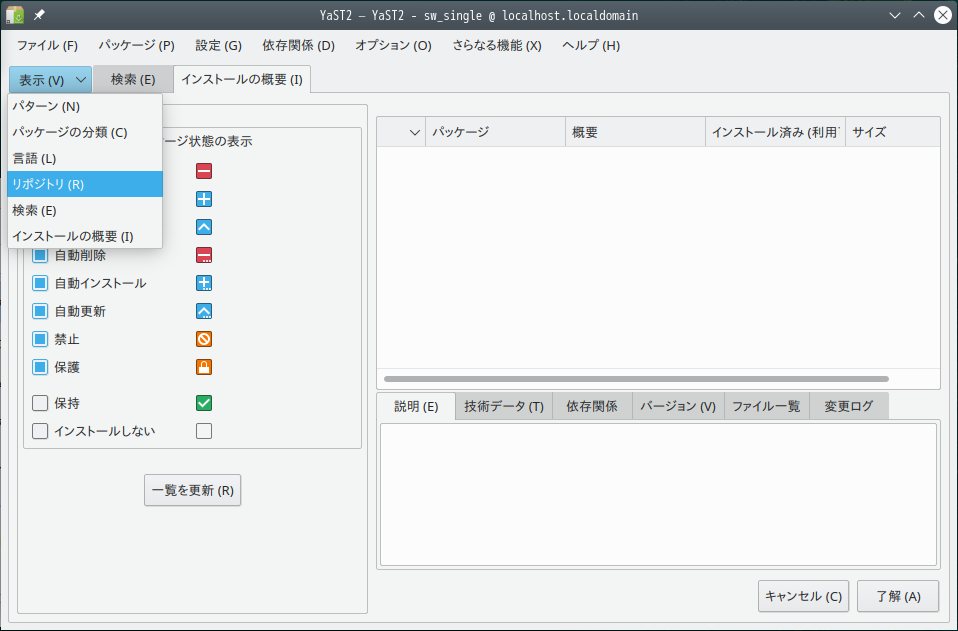Sort by the サイズ column header
958x631 pixels.
point(893,132)
